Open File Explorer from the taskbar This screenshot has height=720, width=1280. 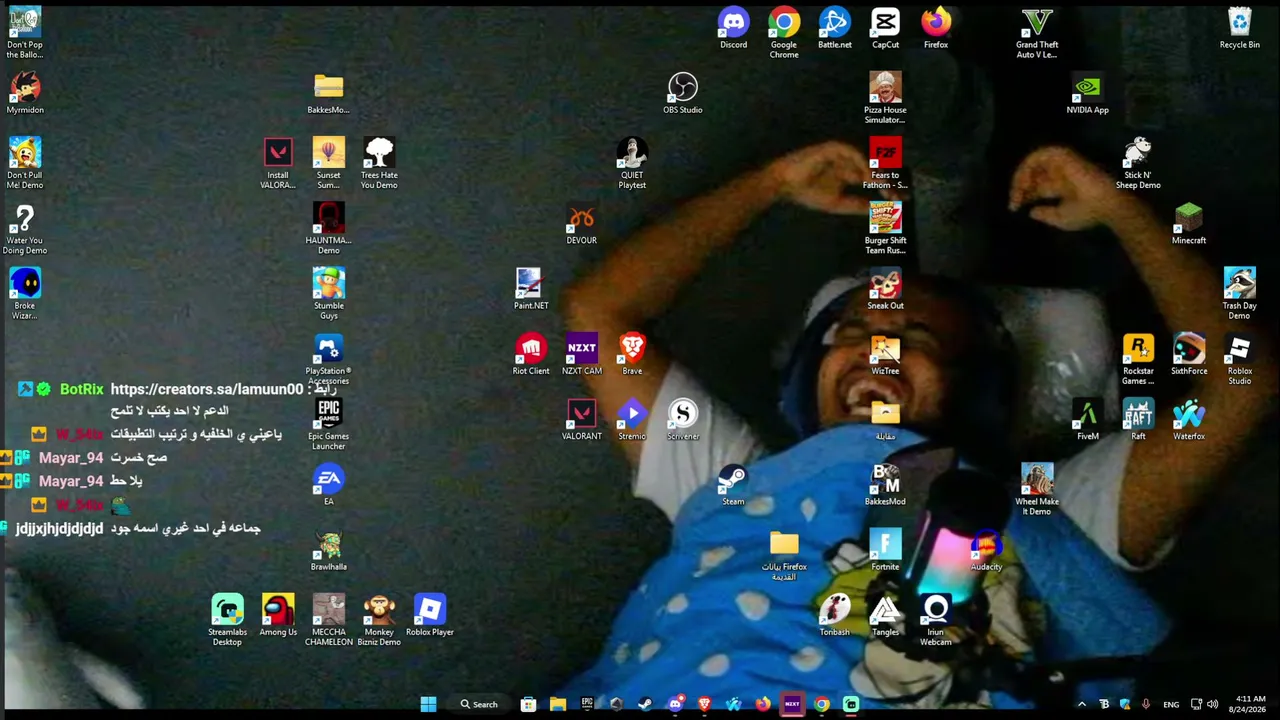click(x=557, y=704)
